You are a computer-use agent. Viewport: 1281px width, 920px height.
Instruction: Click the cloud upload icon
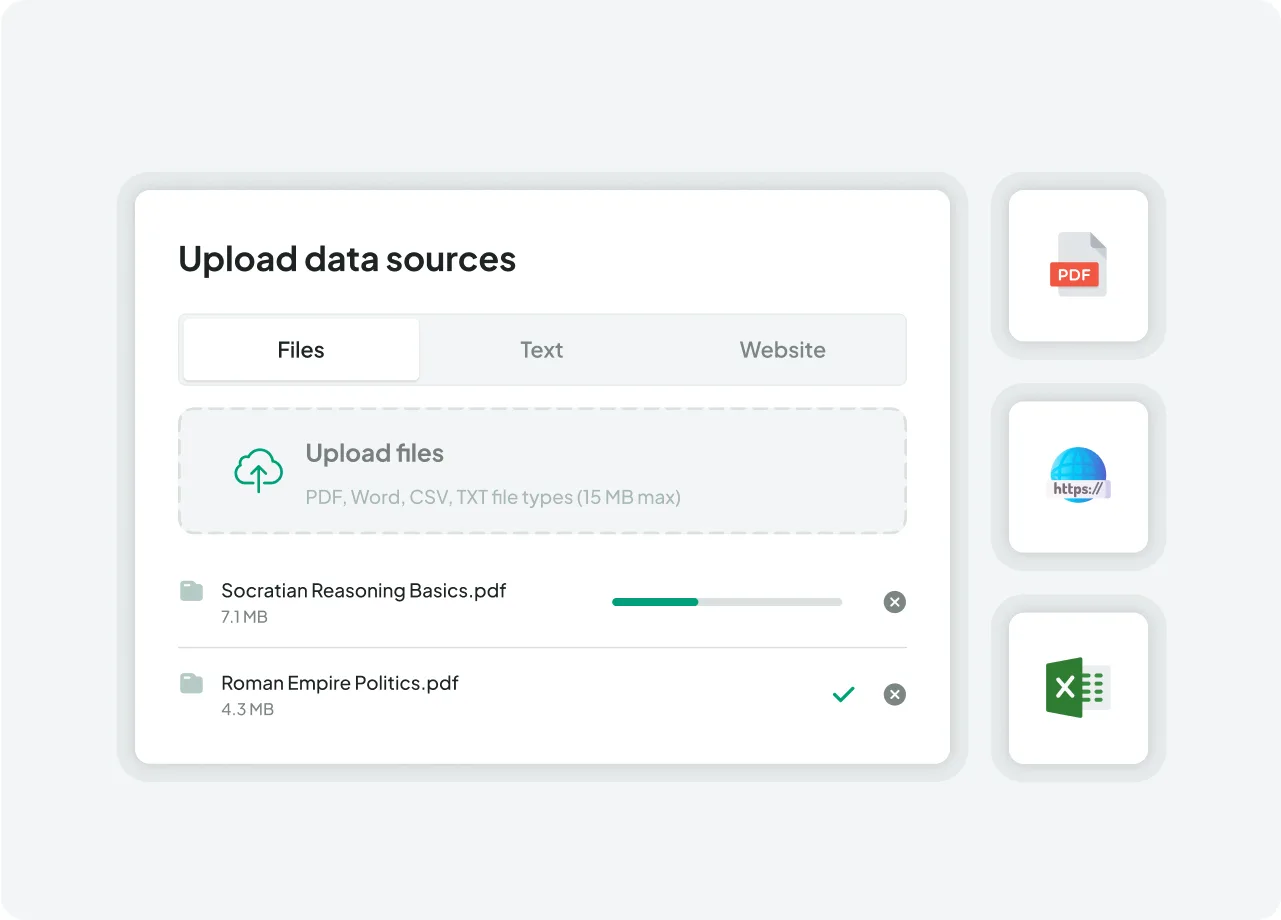(259, 470)
